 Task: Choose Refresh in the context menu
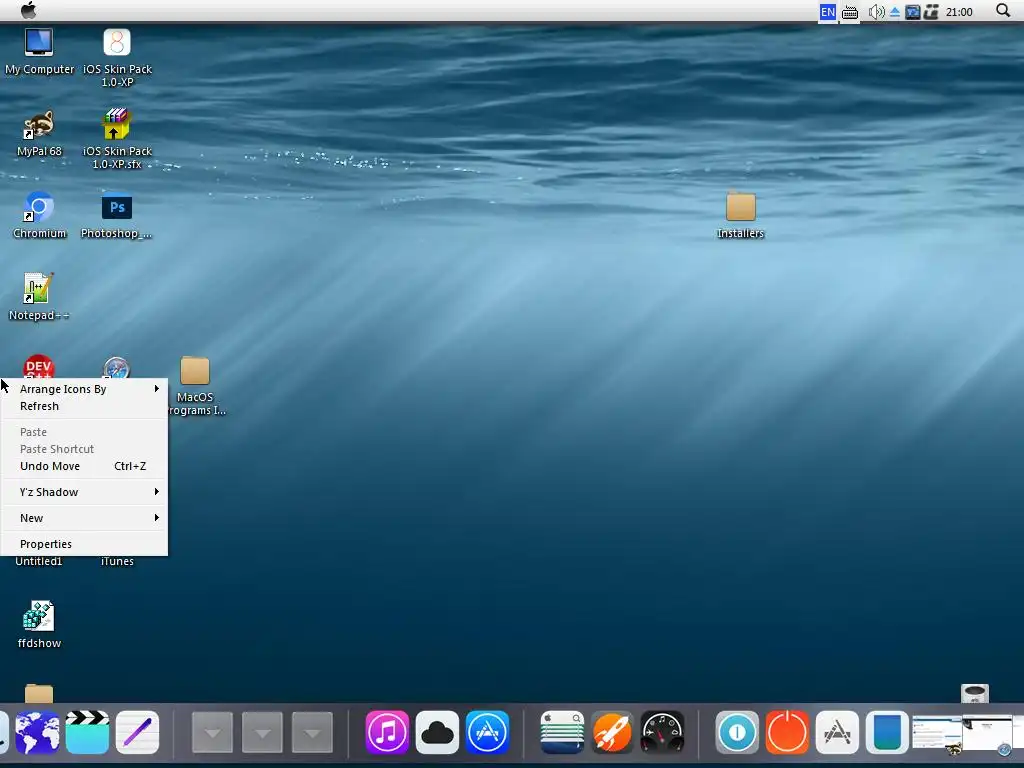pyautogui.click(x=84, y=406)
